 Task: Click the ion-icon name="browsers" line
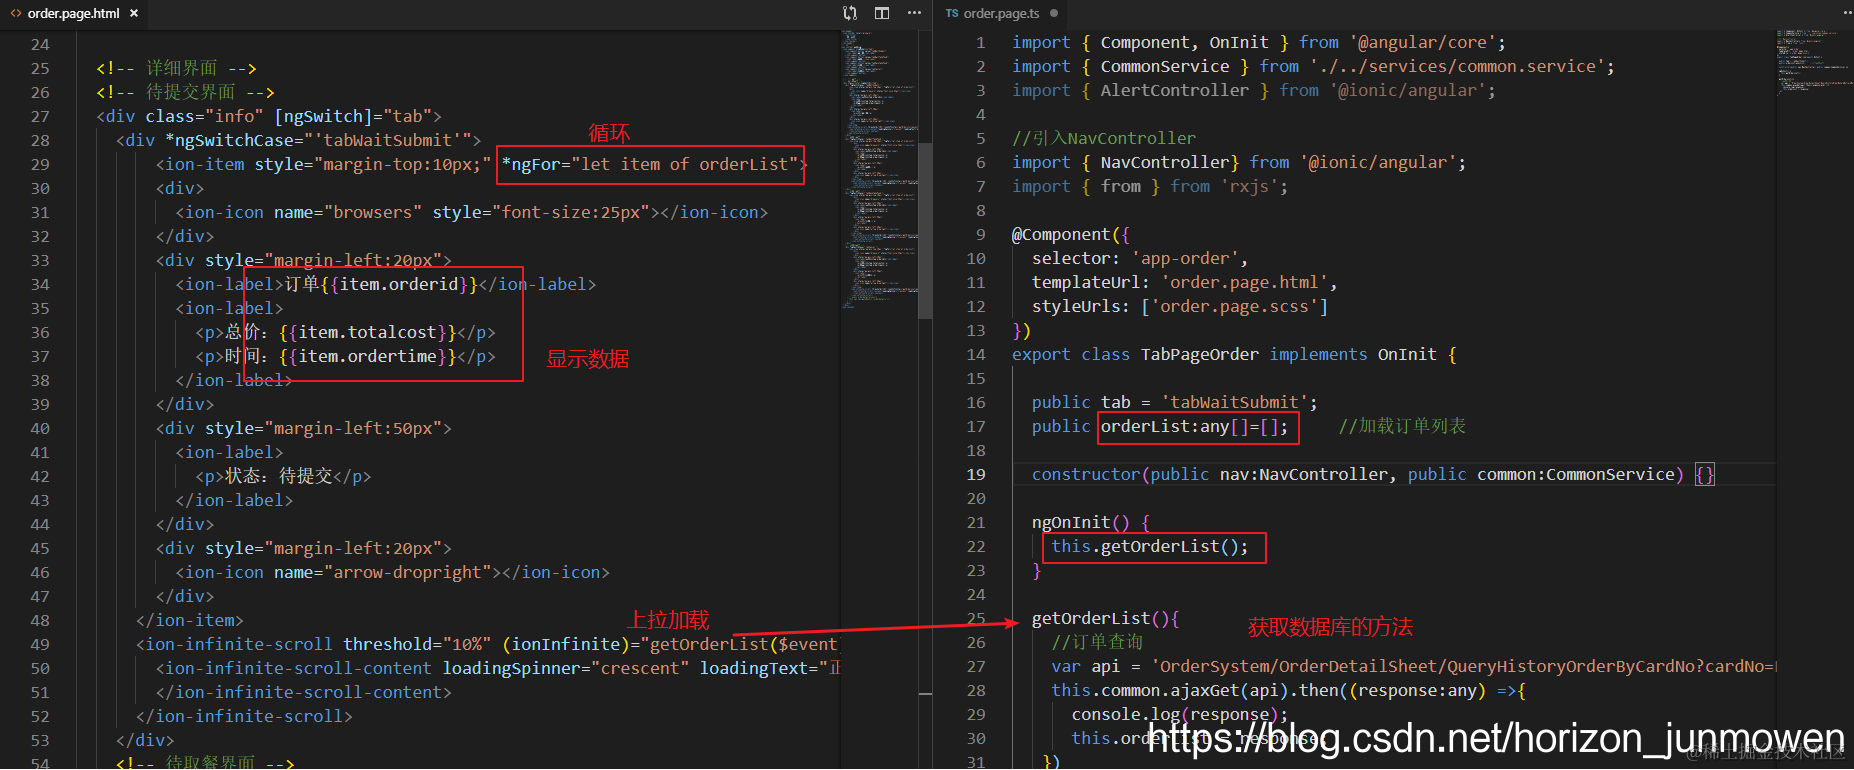click(x=472, y=212)
